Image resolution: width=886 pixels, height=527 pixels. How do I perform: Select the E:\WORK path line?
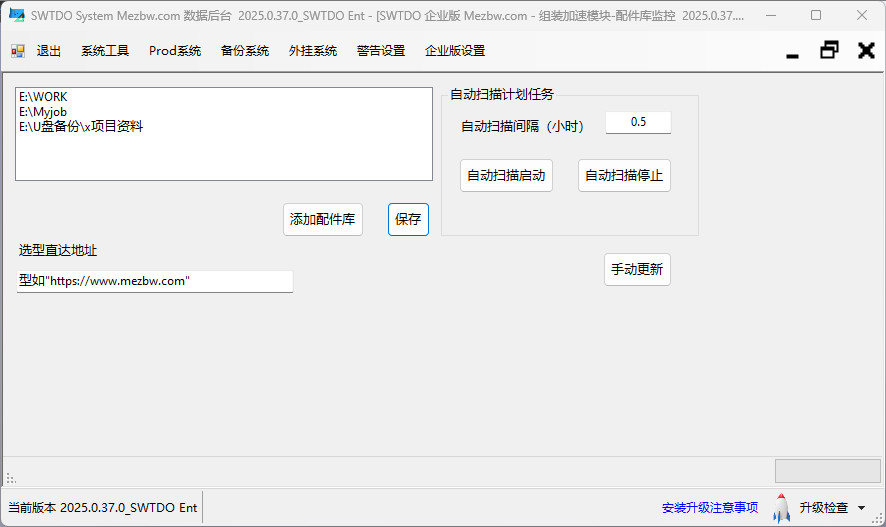(43, 97)
